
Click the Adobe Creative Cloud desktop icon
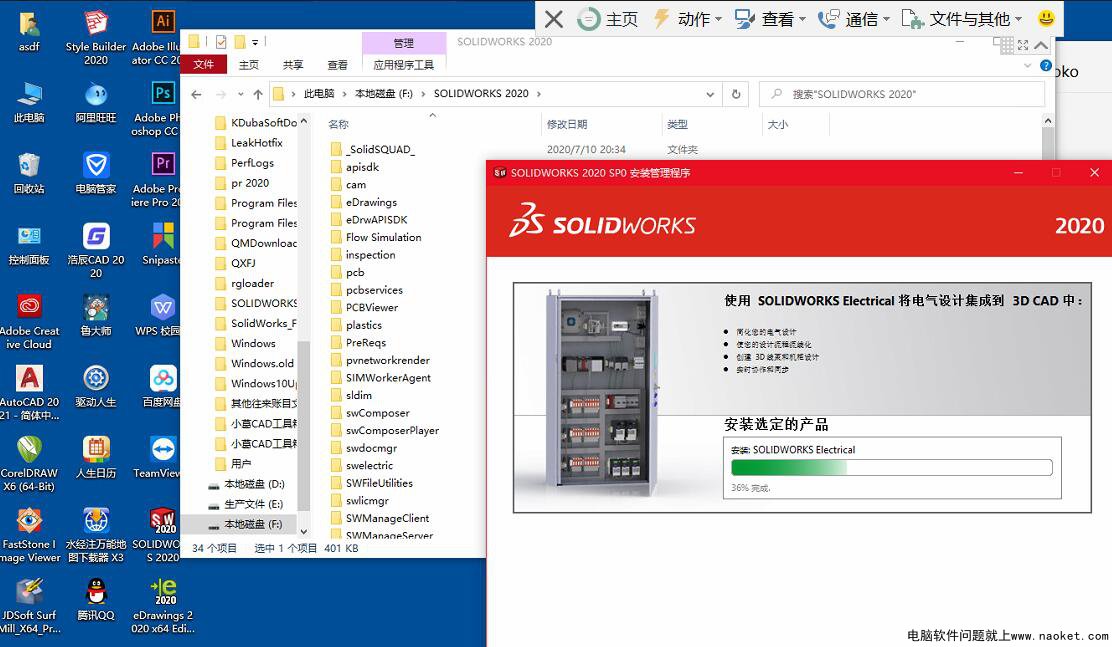pos(29,322)
